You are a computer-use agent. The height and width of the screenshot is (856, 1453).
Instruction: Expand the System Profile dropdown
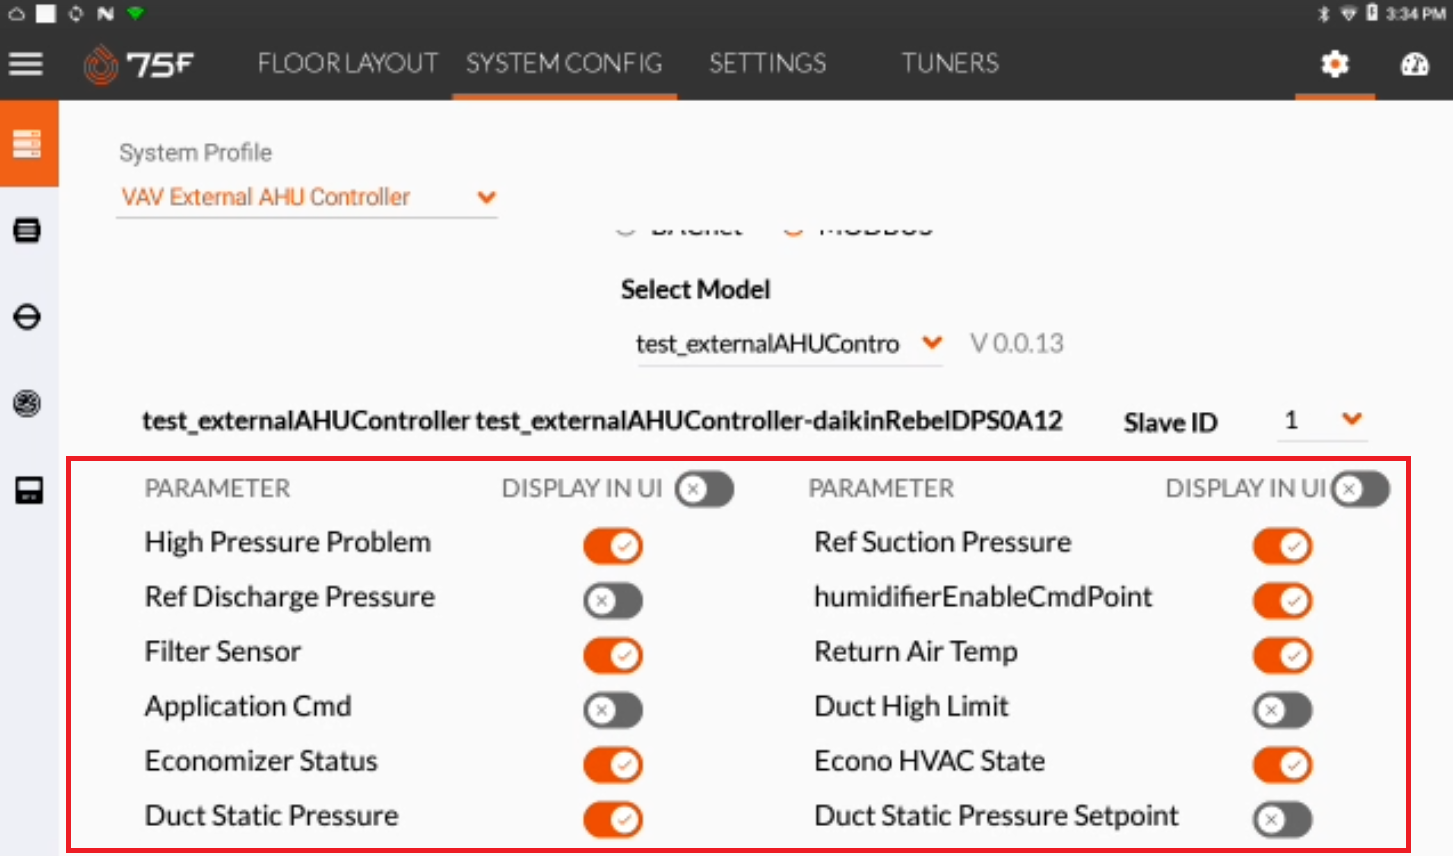coord(307,197)
